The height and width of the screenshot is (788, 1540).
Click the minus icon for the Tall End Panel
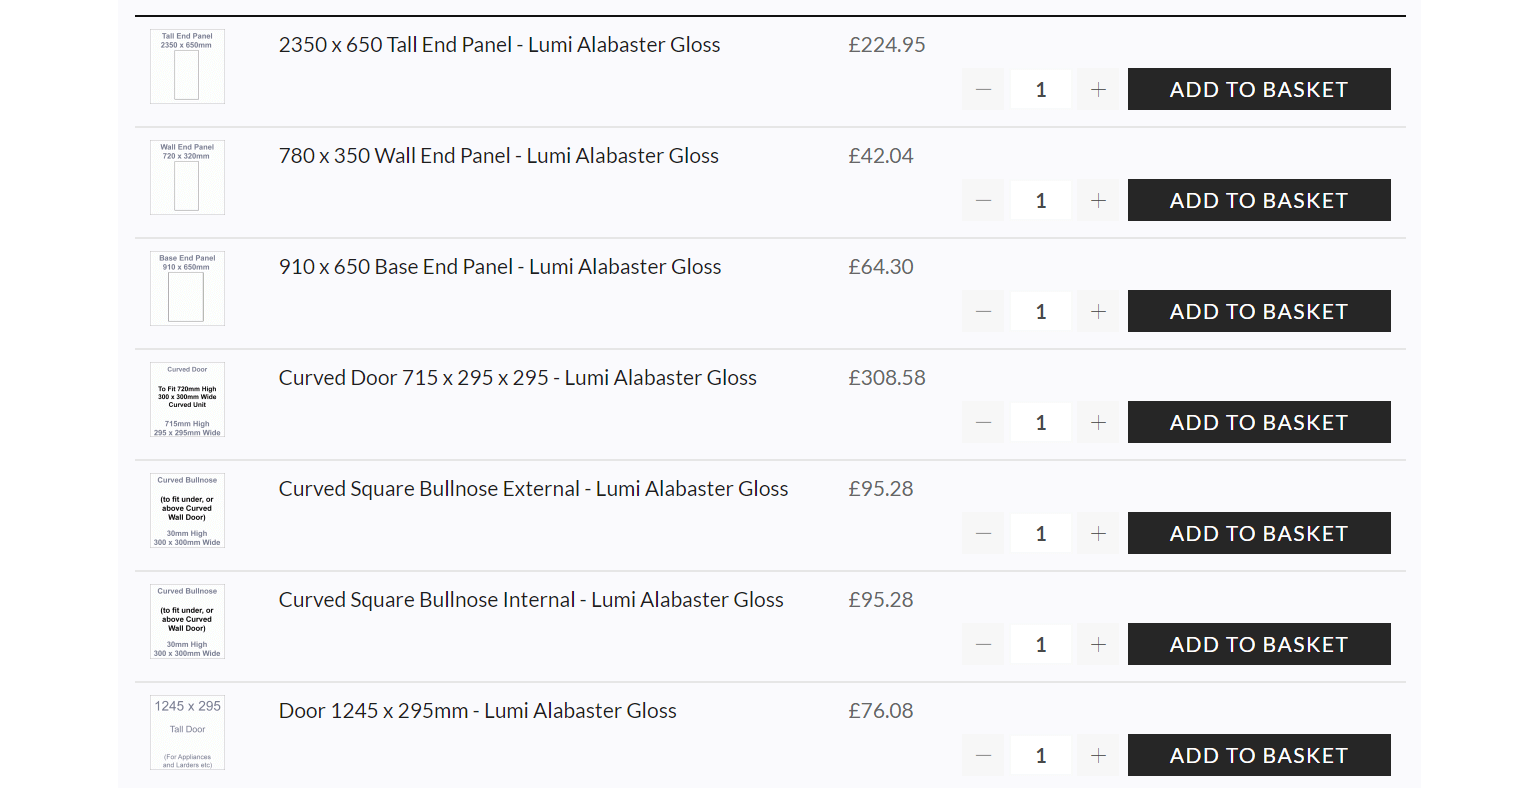pyautogui.click(x=983, y=89)
